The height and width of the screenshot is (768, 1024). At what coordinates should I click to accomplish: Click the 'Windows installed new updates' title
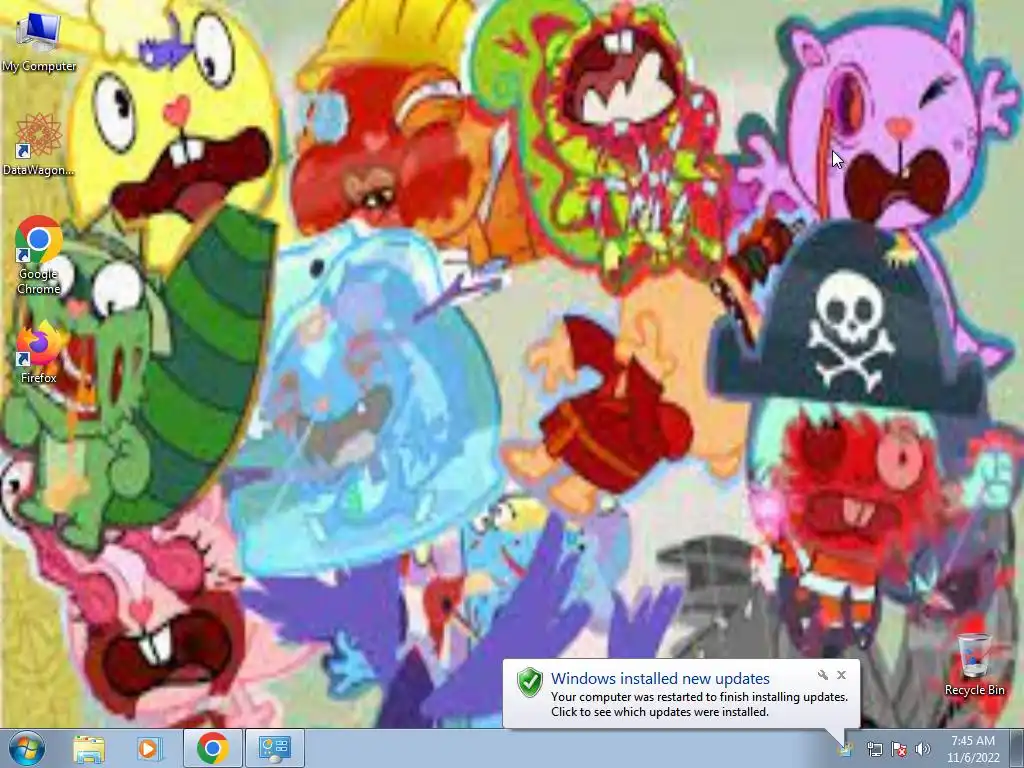[x=660, y=679]
